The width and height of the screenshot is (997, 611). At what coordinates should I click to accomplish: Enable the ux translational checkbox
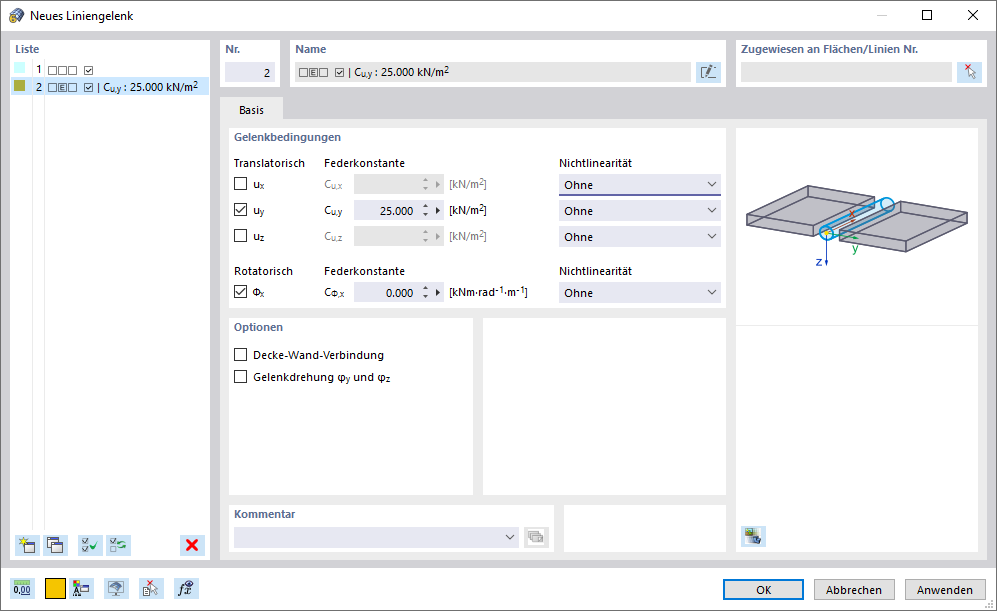coord(240,184)
